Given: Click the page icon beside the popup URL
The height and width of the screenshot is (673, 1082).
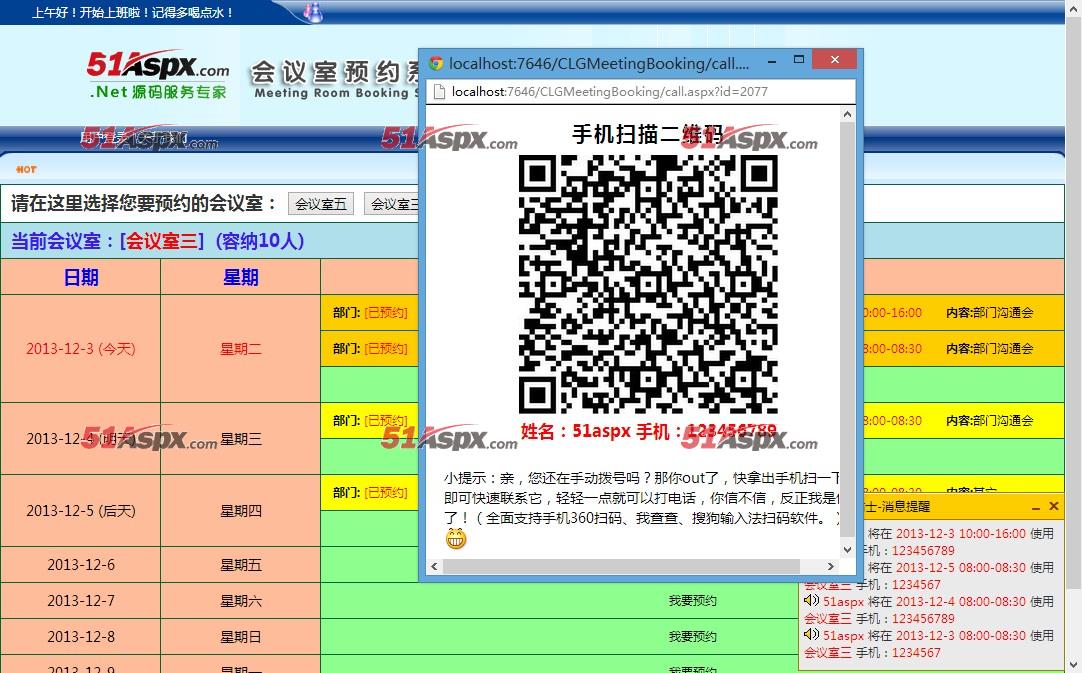Looking at the screenshot, I should click(438, 92).
